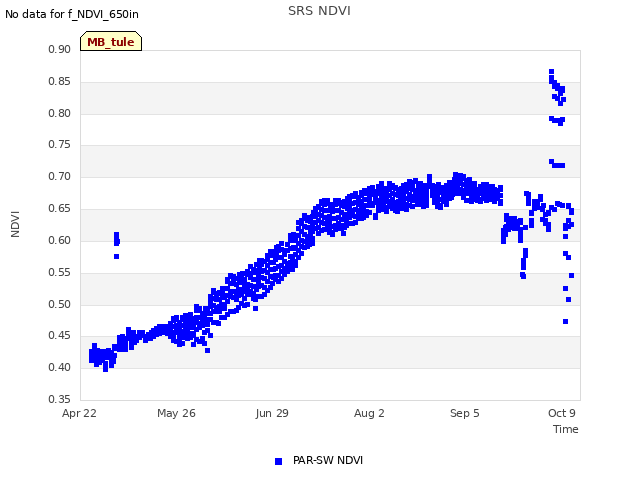The width and height of the screenshot is (640, 480).
Task: Click the Time x-axis label
Action: pyautogui.click(x=565, y=429)
